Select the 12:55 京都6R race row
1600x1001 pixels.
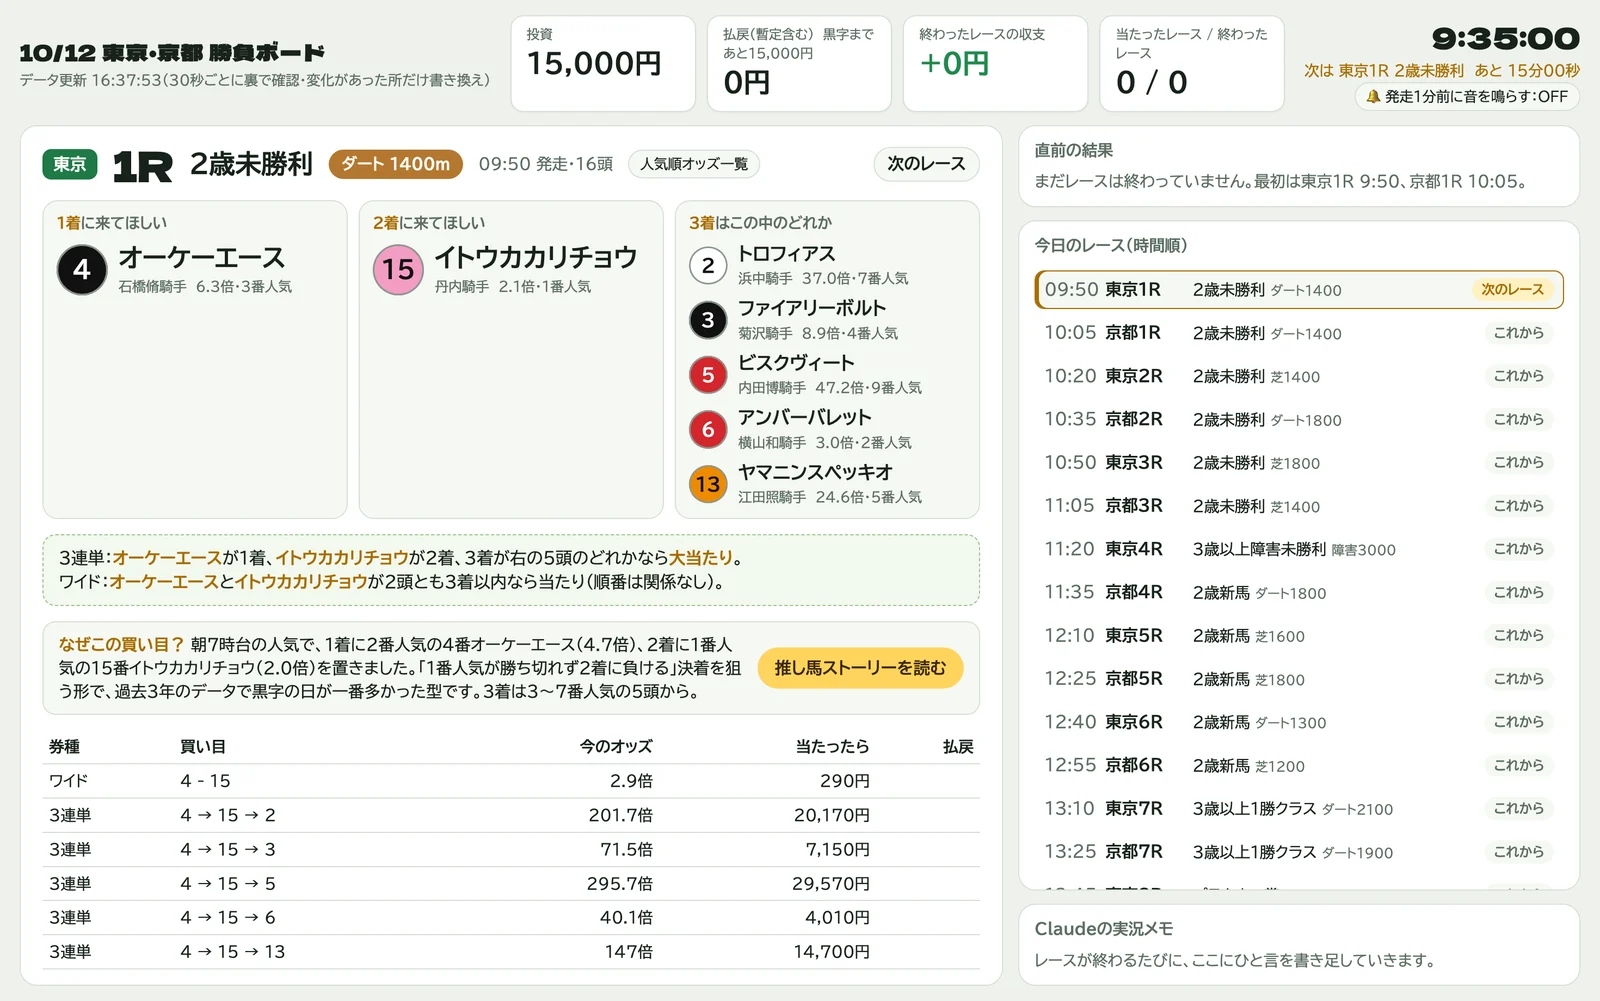1299,765
